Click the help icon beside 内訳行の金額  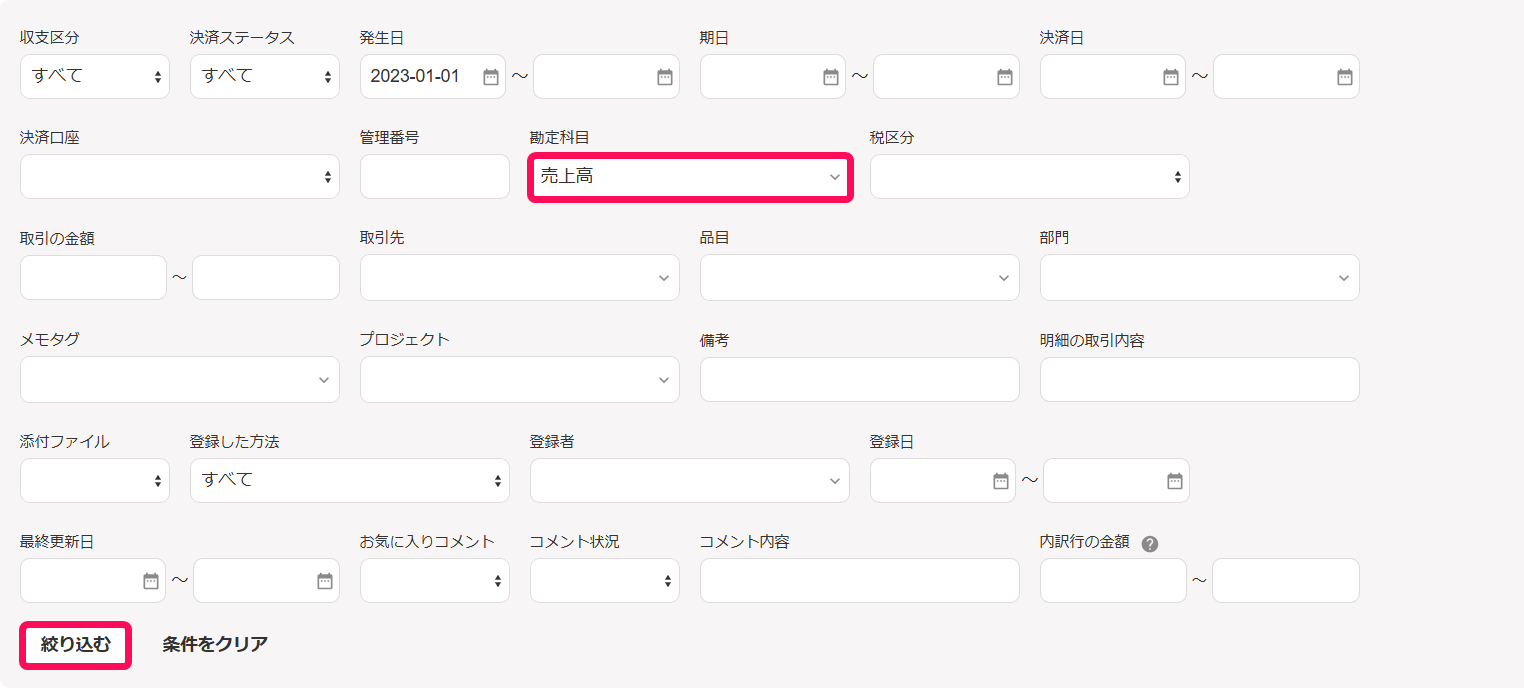point(1150,543)
